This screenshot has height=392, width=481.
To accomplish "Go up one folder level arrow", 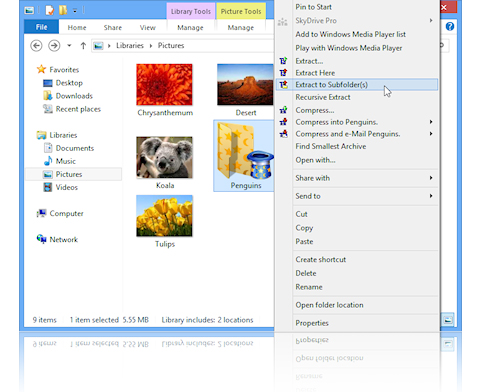I will [x=83, y=46].
